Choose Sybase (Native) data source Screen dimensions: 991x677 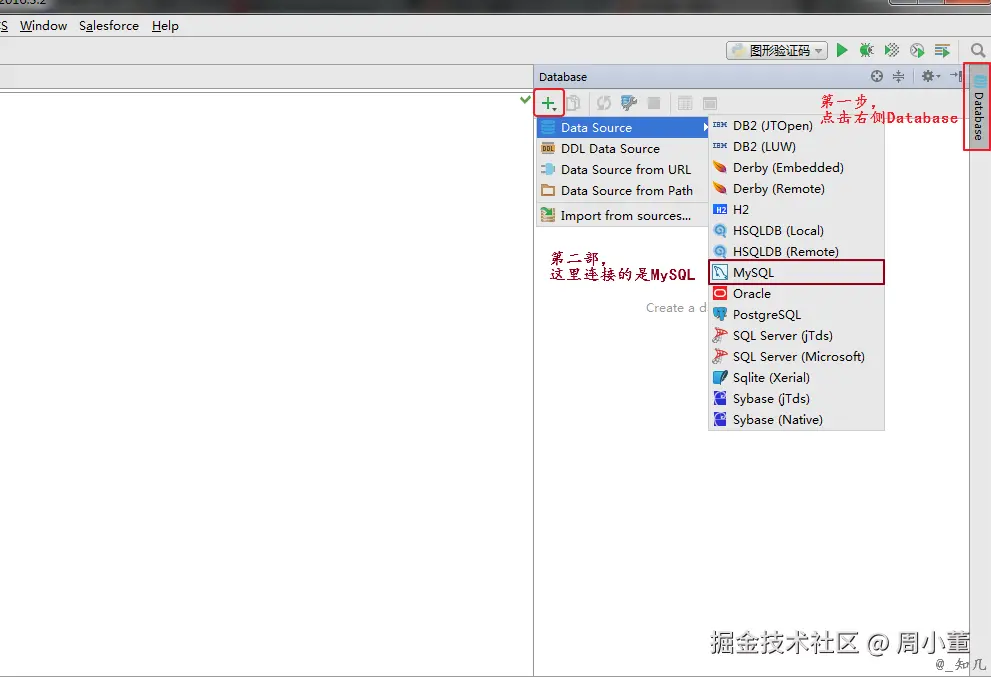tap(796, 420)
